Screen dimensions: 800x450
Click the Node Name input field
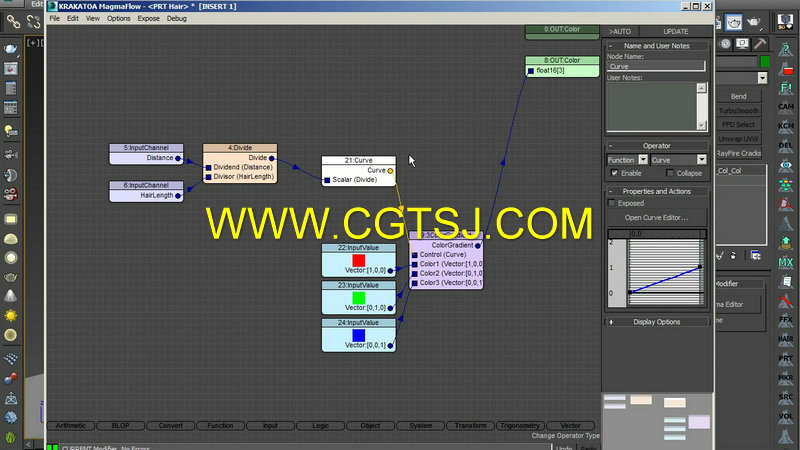tap(656, 66)
